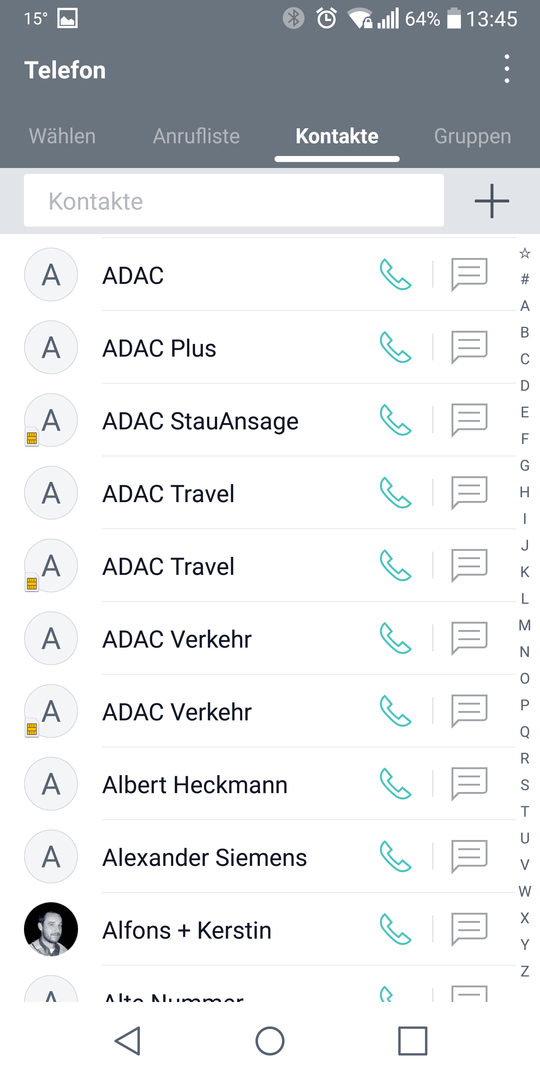Screen dimensions: 540x1080
Task: Send a message to ADAC StauAnsage
Action: tap(469, 420)
